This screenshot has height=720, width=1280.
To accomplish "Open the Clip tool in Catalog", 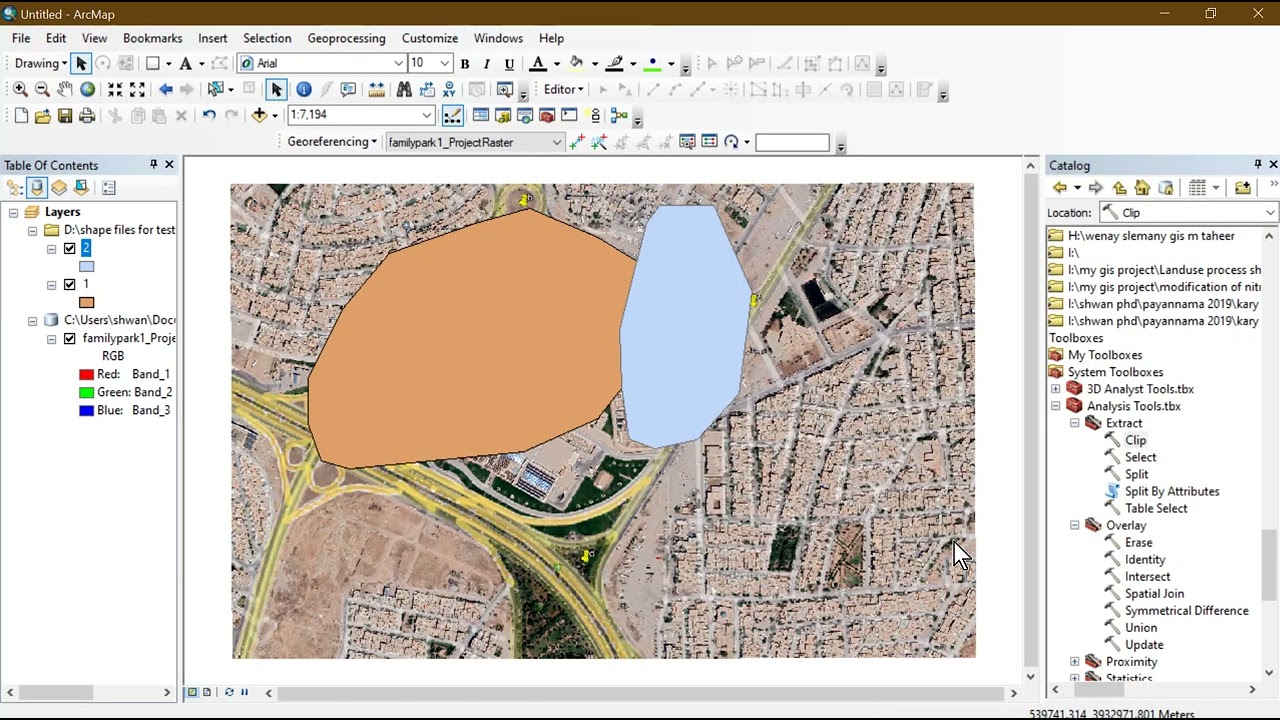I will click(1135, 440).
